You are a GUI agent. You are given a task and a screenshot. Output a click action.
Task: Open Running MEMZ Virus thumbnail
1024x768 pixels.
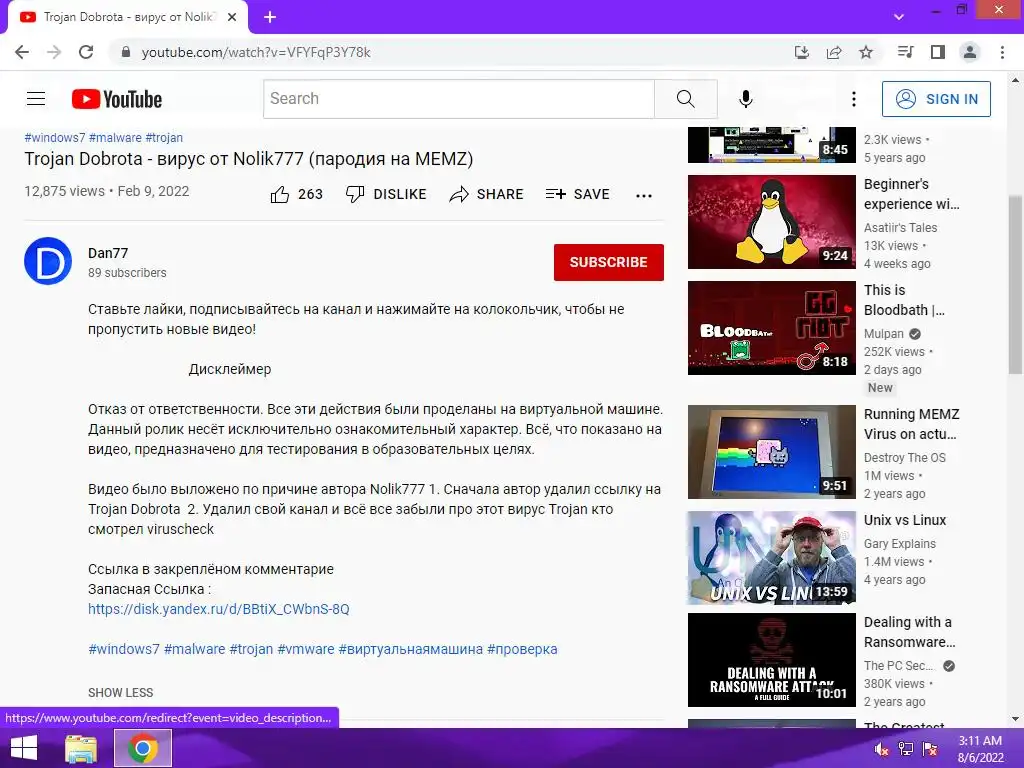pyautogui.click(x=771, y=452)
